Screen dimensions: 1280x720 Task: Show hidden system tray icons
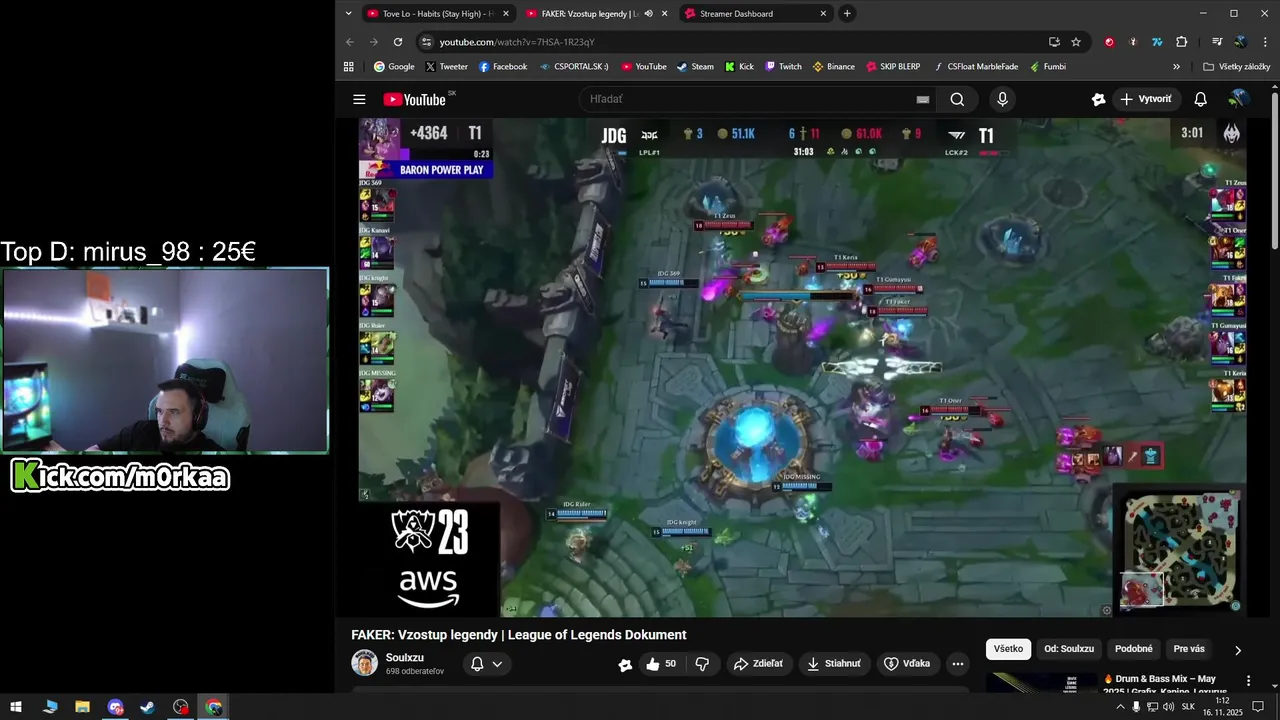pos(1118,707)
